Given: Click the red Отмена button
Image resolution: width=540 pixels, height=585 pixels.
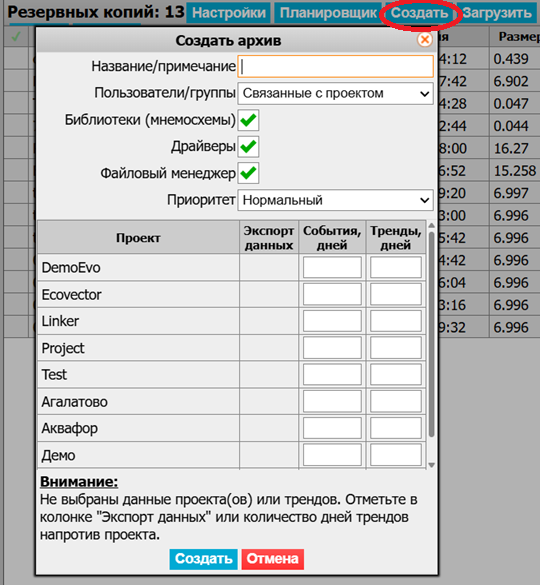Looking at the screenshot, I should point(272,559).
